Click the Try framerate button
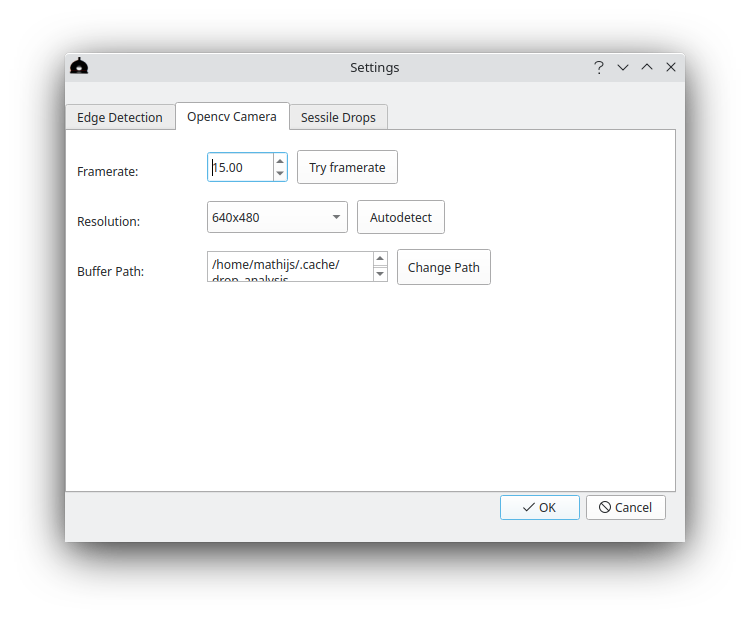 pyautogui.click(x=347, y=167)
